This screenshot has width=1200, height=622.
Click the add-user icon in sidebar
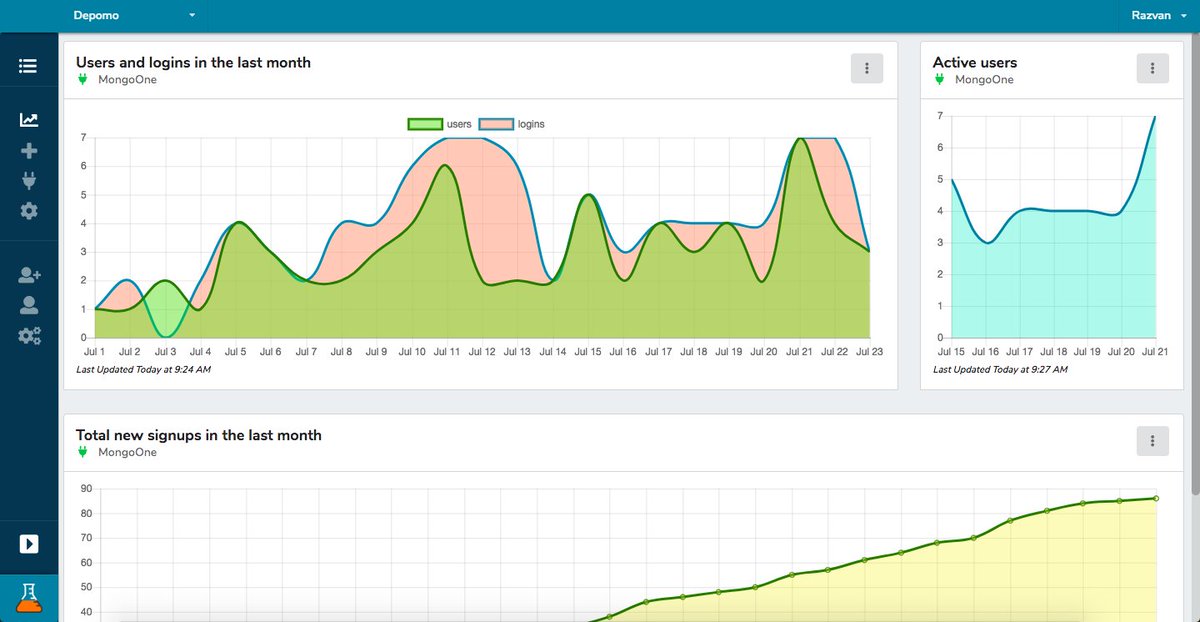point(29,275)
